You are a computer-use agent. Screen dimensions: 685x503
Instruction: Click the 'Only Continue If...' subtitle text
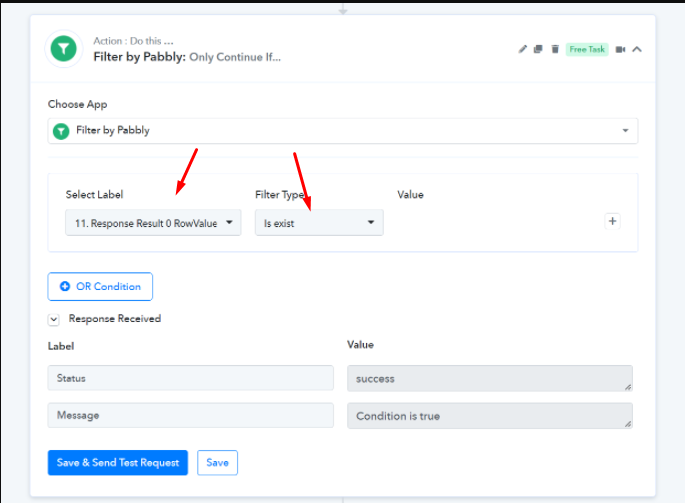point(235,57)
